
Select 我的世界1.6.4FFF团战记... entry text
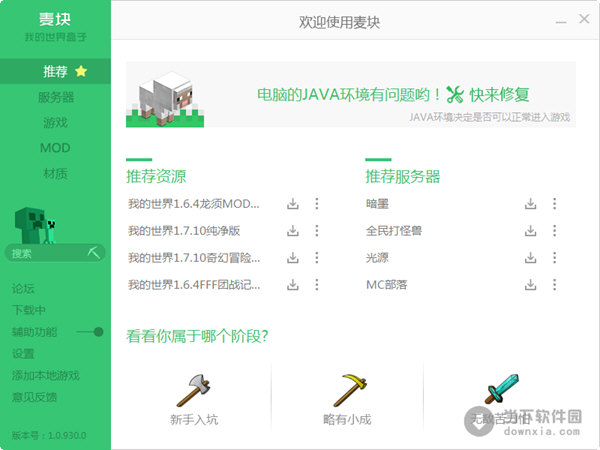click(x=194, y=285)
